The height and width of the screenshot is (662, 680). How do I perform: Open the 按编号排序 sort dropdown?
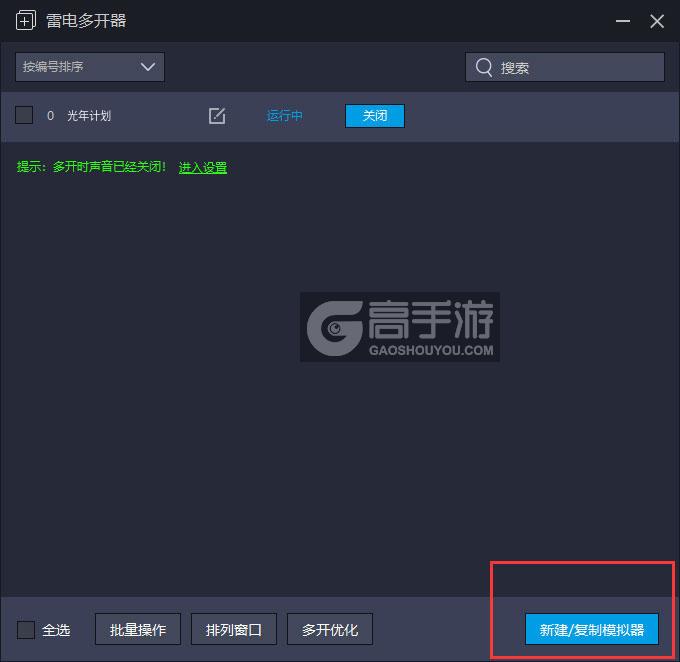pyautogui.click(x=90, y=67)
